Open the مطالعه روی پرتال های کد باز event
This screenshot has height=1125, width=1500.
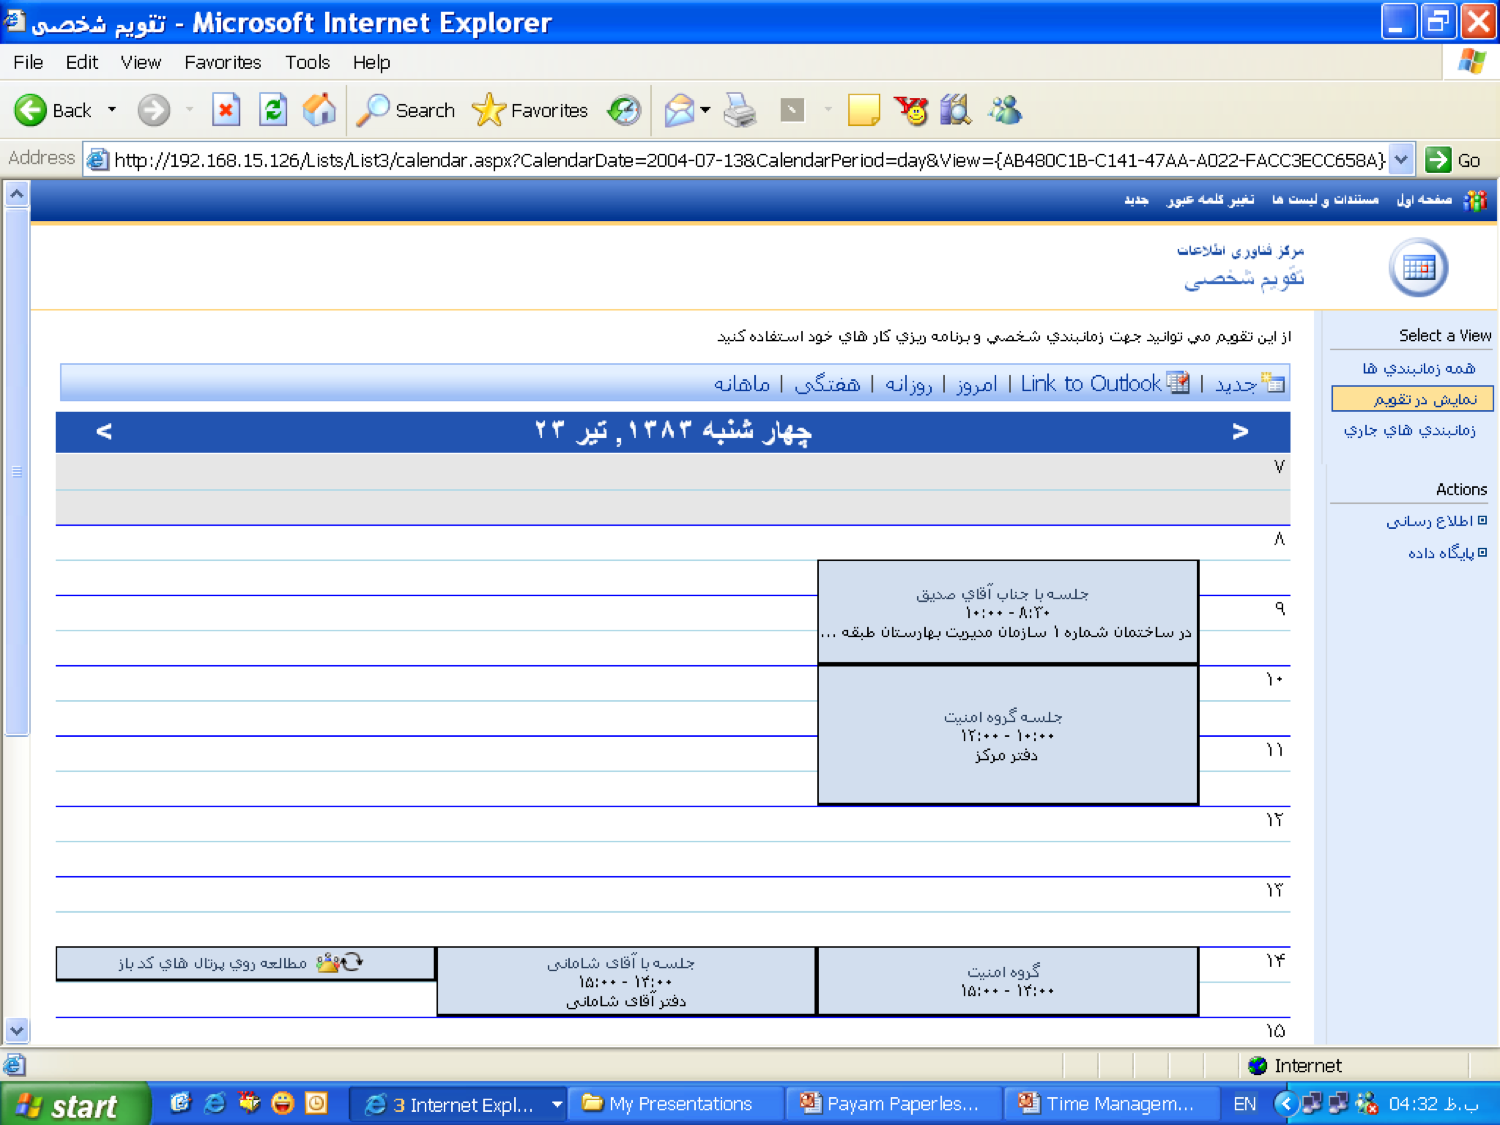[245, 963]
